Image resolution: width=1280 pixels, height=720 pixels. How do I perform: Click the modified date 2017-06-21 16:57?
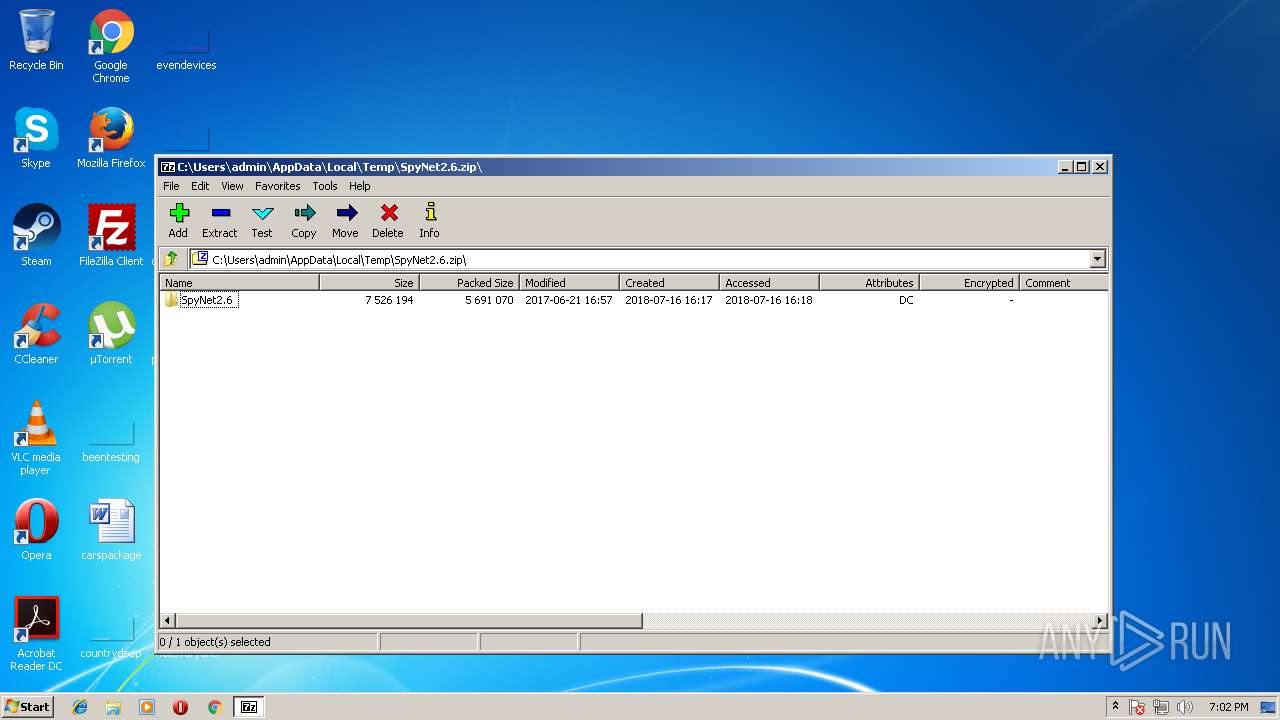(x=568, y=300)
